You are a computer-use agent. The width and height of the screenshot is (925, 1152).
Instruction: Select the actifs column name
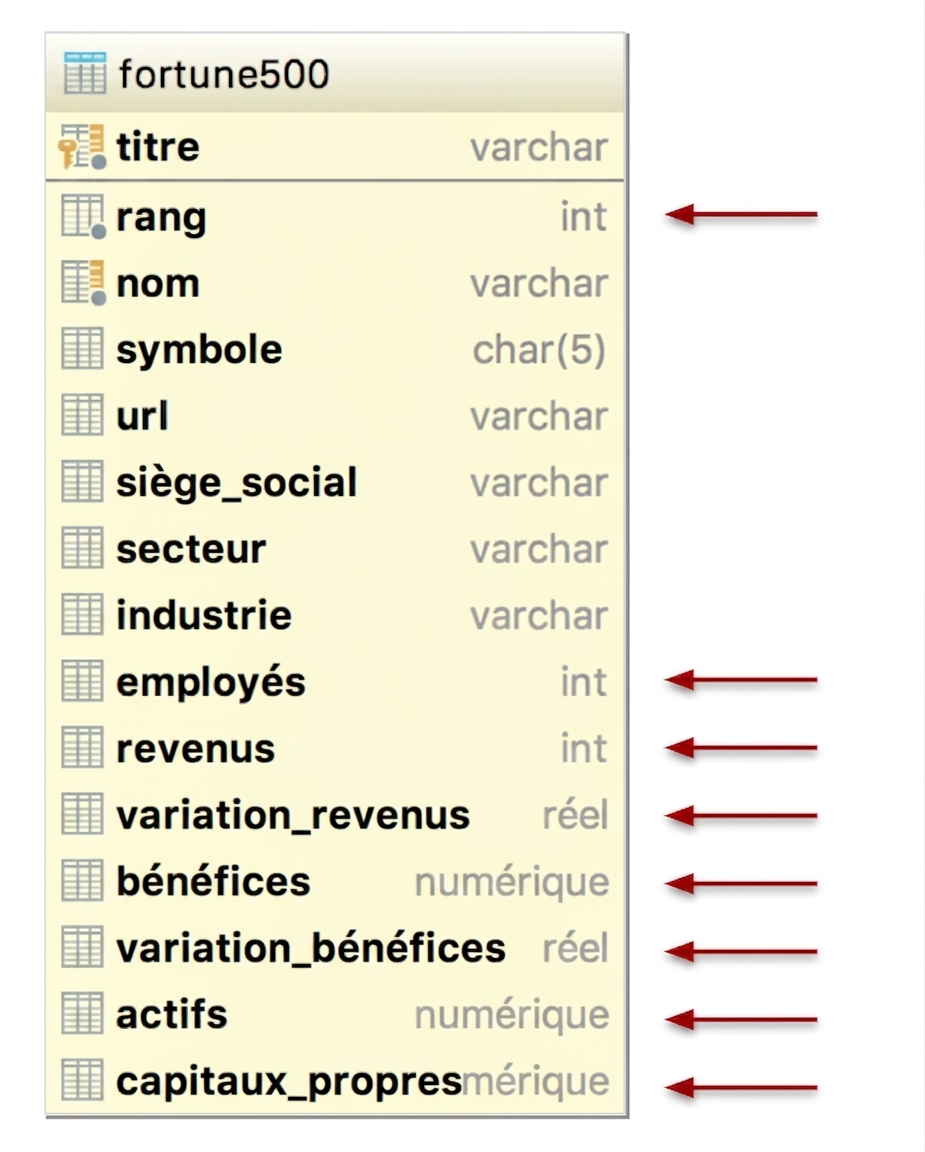[x=172, y=1015]
